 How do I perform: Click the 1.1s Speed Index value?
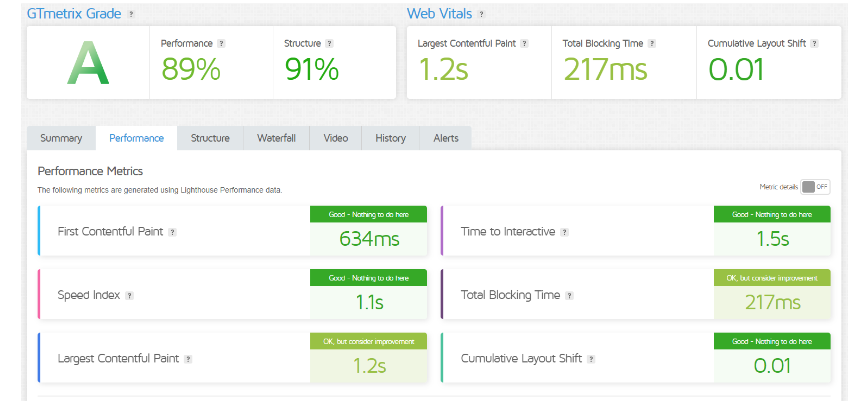click(x=369, y=302)
